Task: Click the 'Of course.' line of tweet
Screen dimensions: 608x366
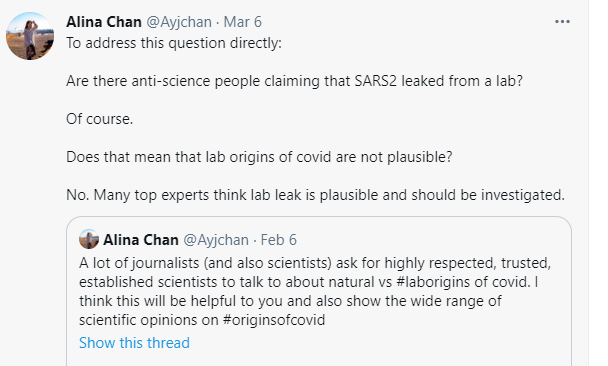Action: point(99,119)
